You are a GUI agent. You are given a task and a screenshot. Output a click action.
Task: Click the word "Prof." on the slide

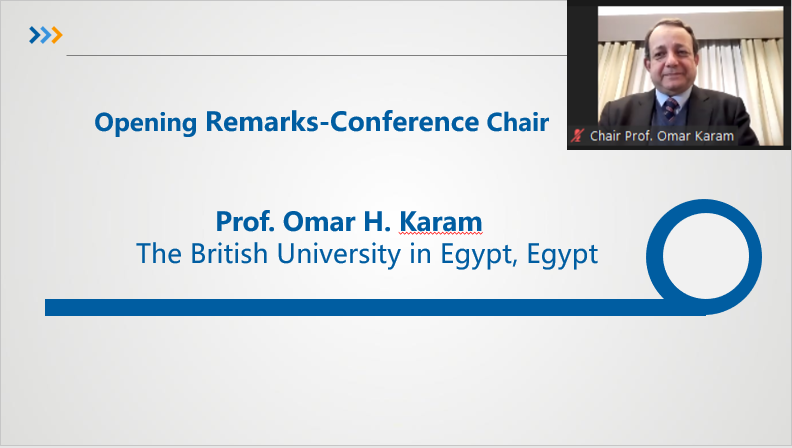pyautogui.click(x=245, y=221)
